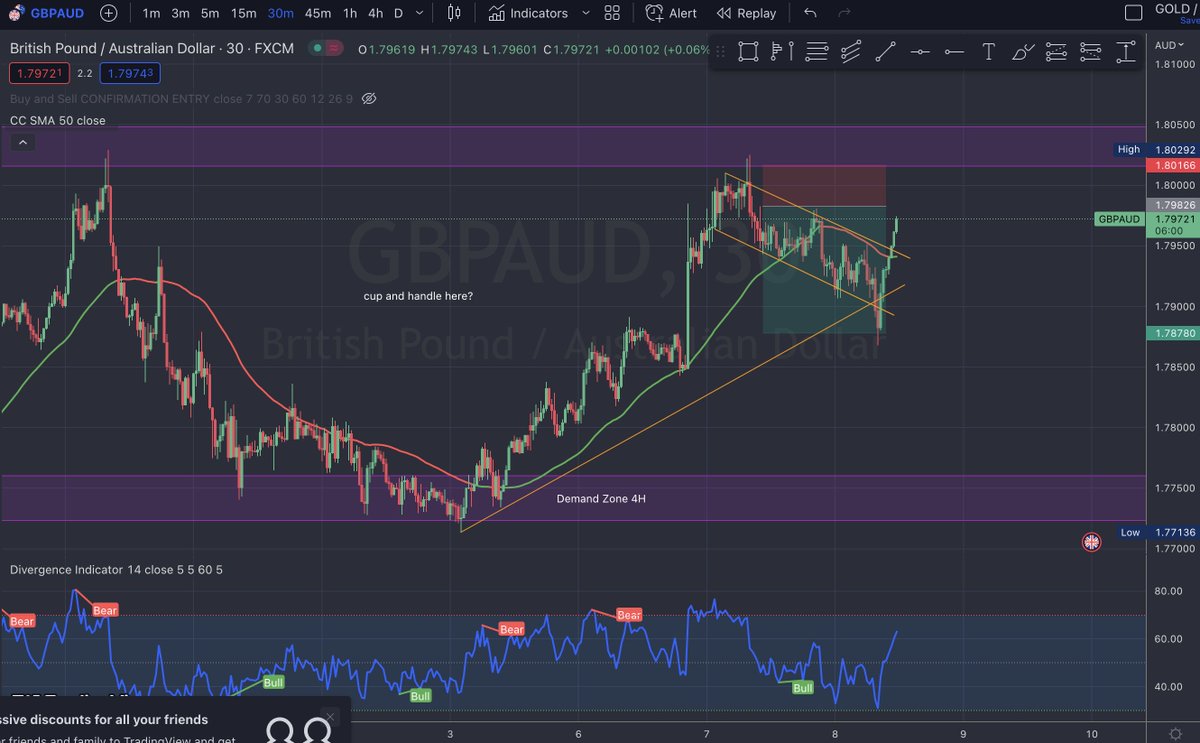
Task: Redo the chart action
Action: pyautogui.click(x=845, y=13)
